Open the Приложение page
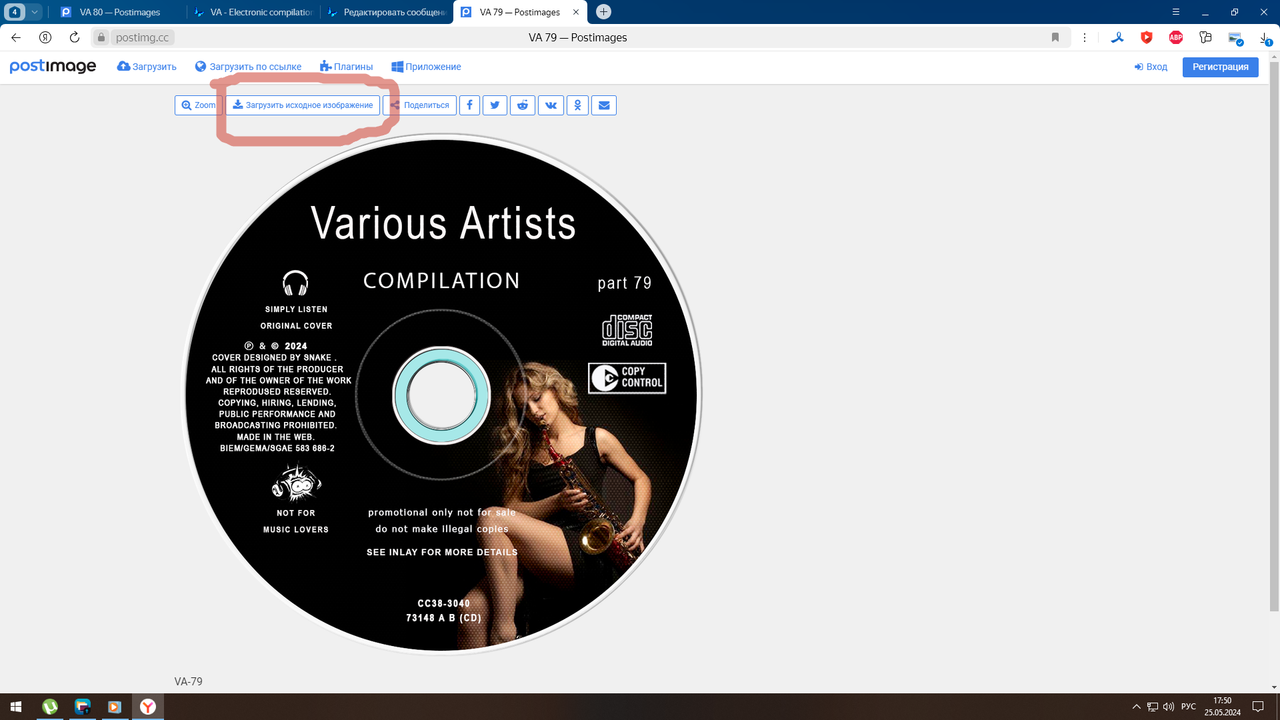Screen dimensions: 1280x720 tap(426, 67)
